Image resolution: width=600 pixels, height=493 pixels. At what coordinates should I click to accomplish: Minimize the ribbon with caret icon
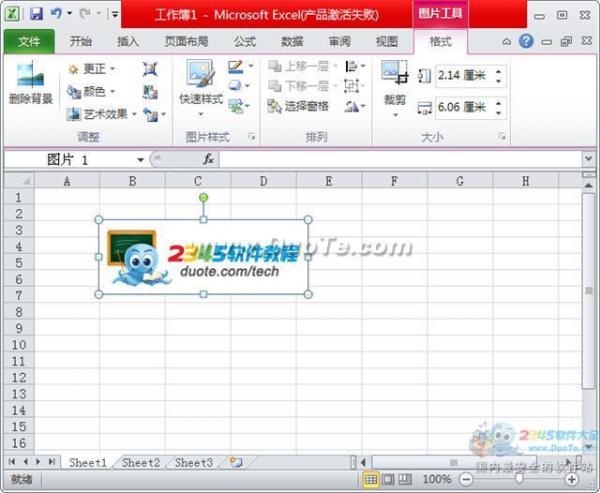[507, 41]
